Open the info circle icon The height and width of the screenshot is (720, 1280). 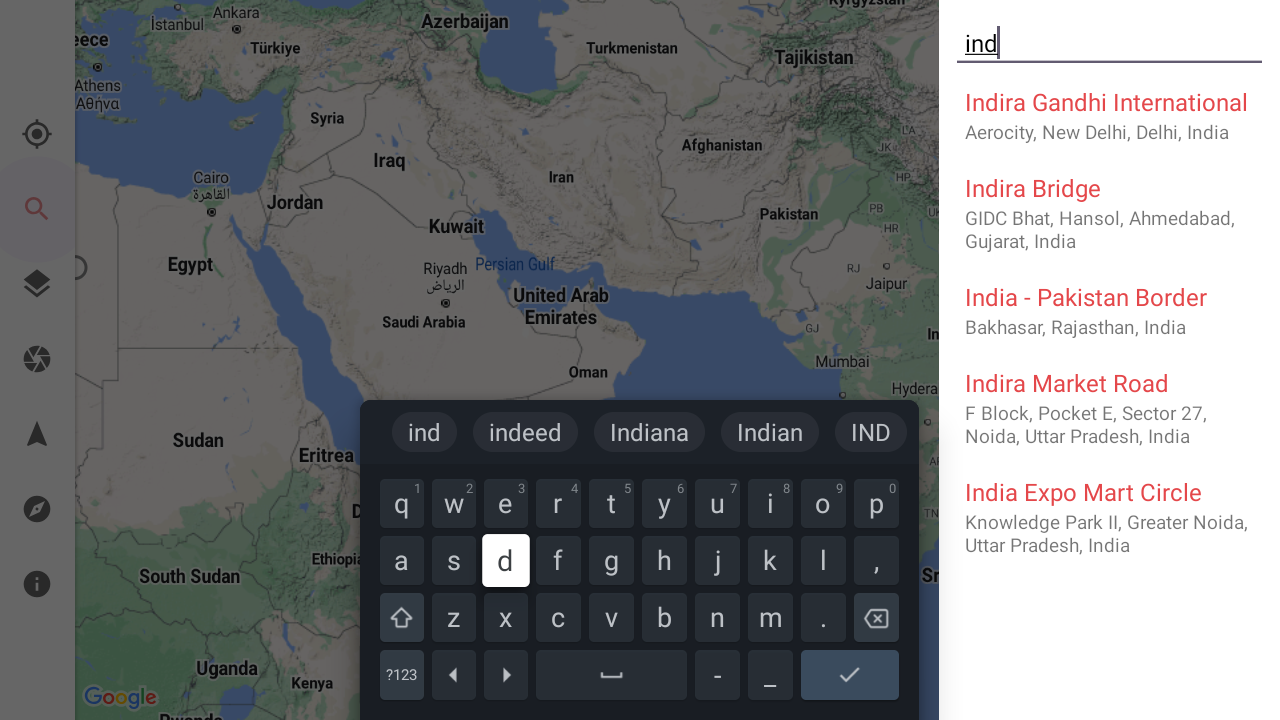pos(37,584)
